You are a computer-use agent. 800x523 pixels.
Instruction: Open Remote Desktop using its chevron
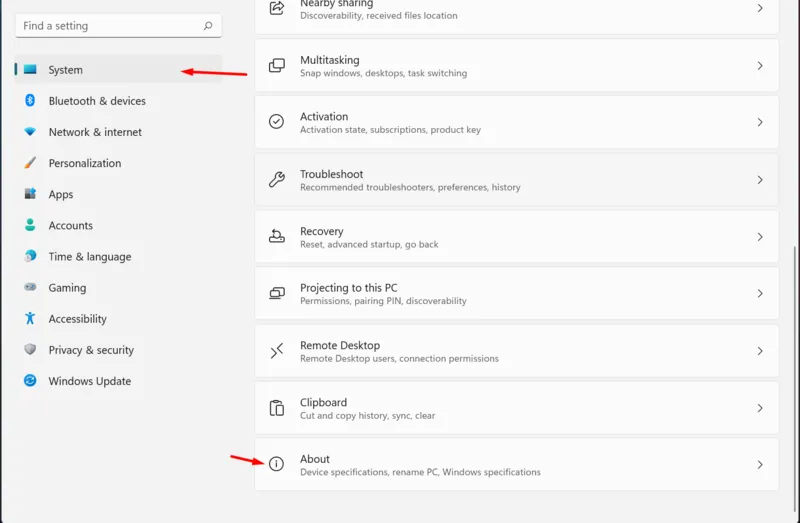click(760, 352)
